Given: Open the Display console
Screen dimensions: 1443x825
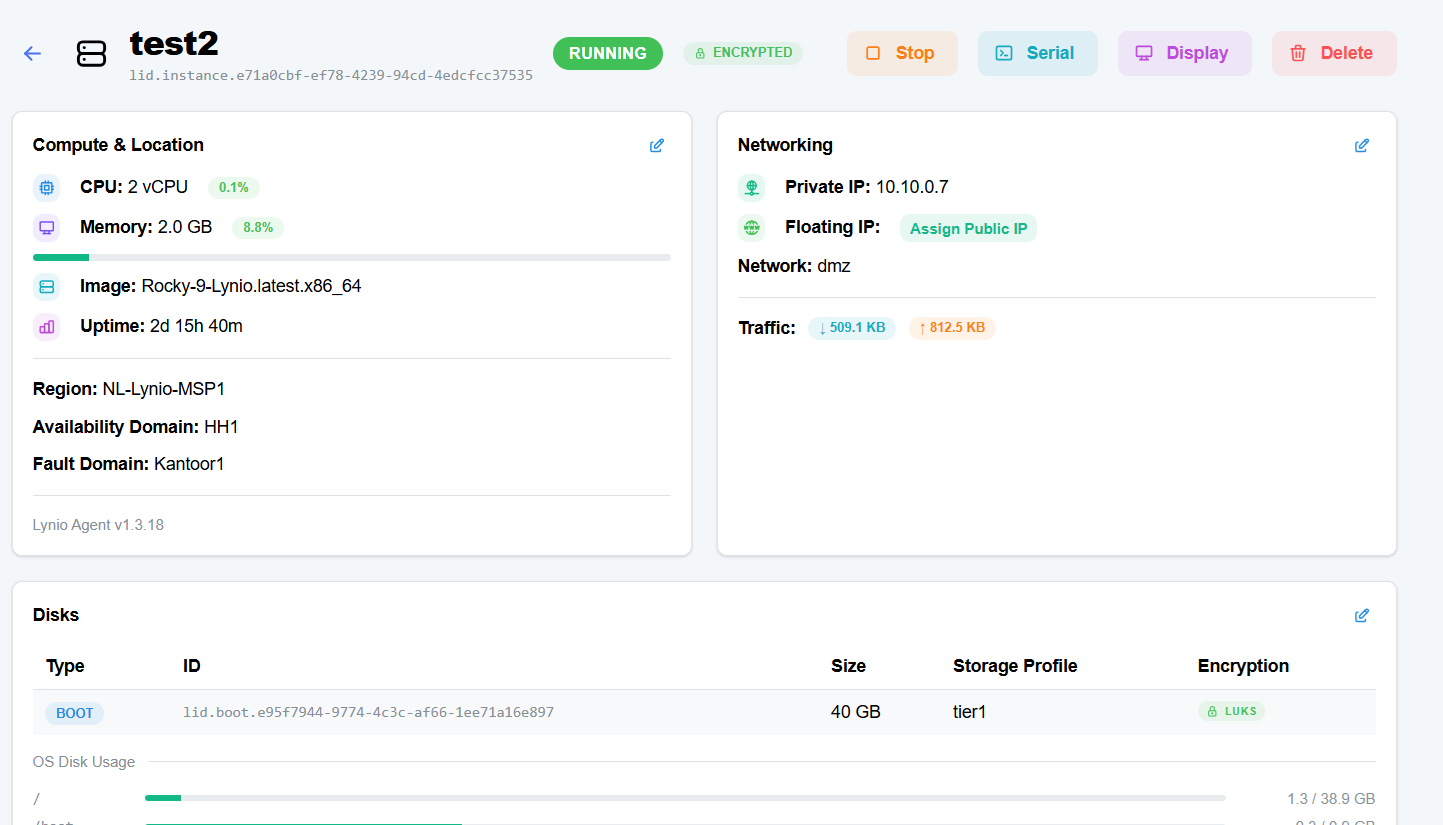Looking at the screenshot, I should click(x=1184, y=53).
